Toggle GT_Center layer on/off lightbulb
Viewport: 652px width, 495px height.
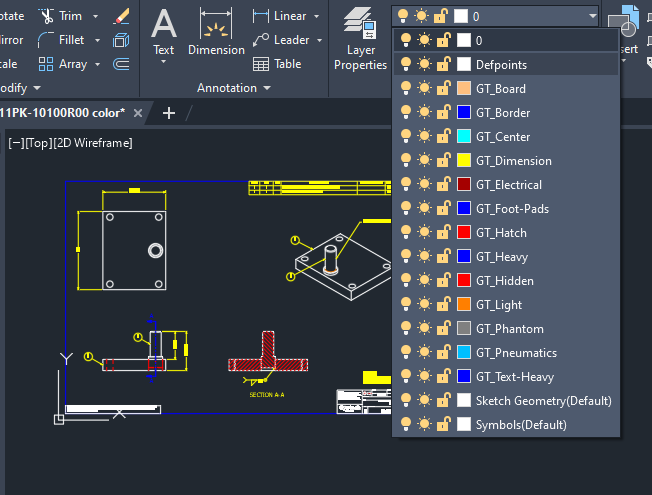(x=405, y=136)
